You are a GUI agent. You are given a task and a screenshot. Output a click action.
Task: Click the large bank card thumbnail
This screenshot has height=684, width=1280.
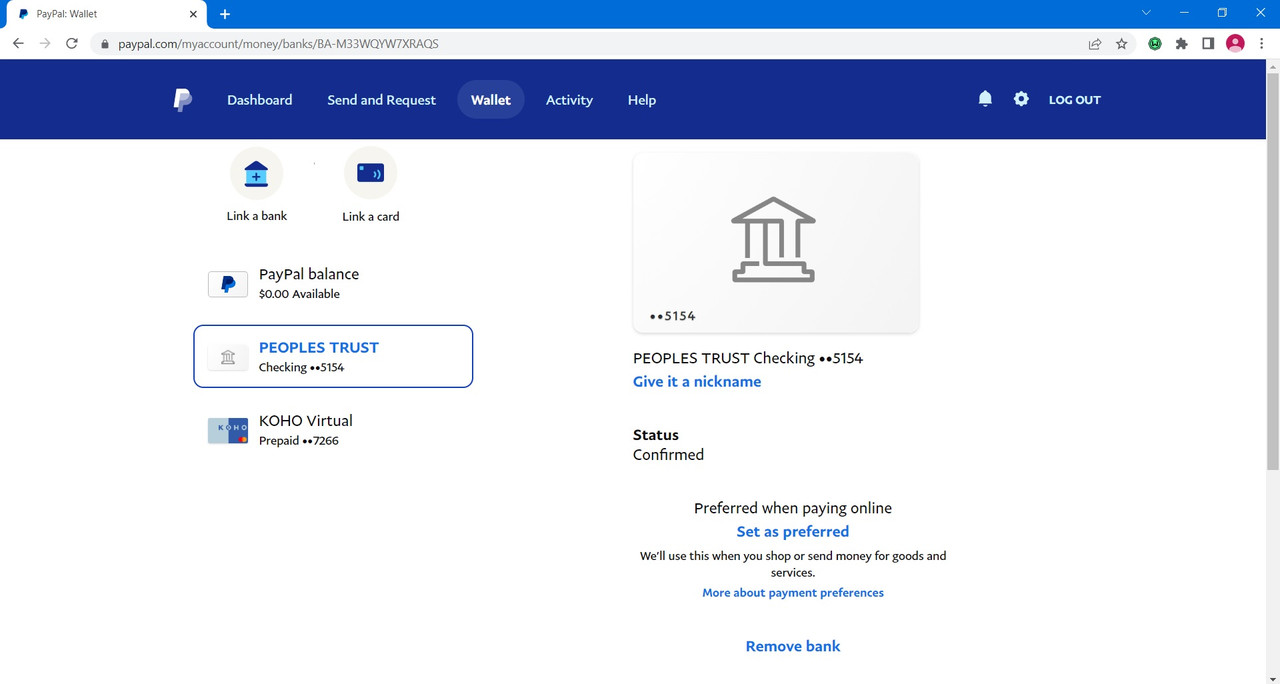click(776, 243)
